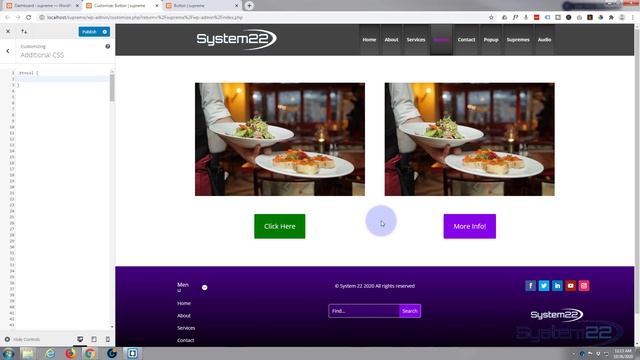Click the left restaurant image

(280, 139)
